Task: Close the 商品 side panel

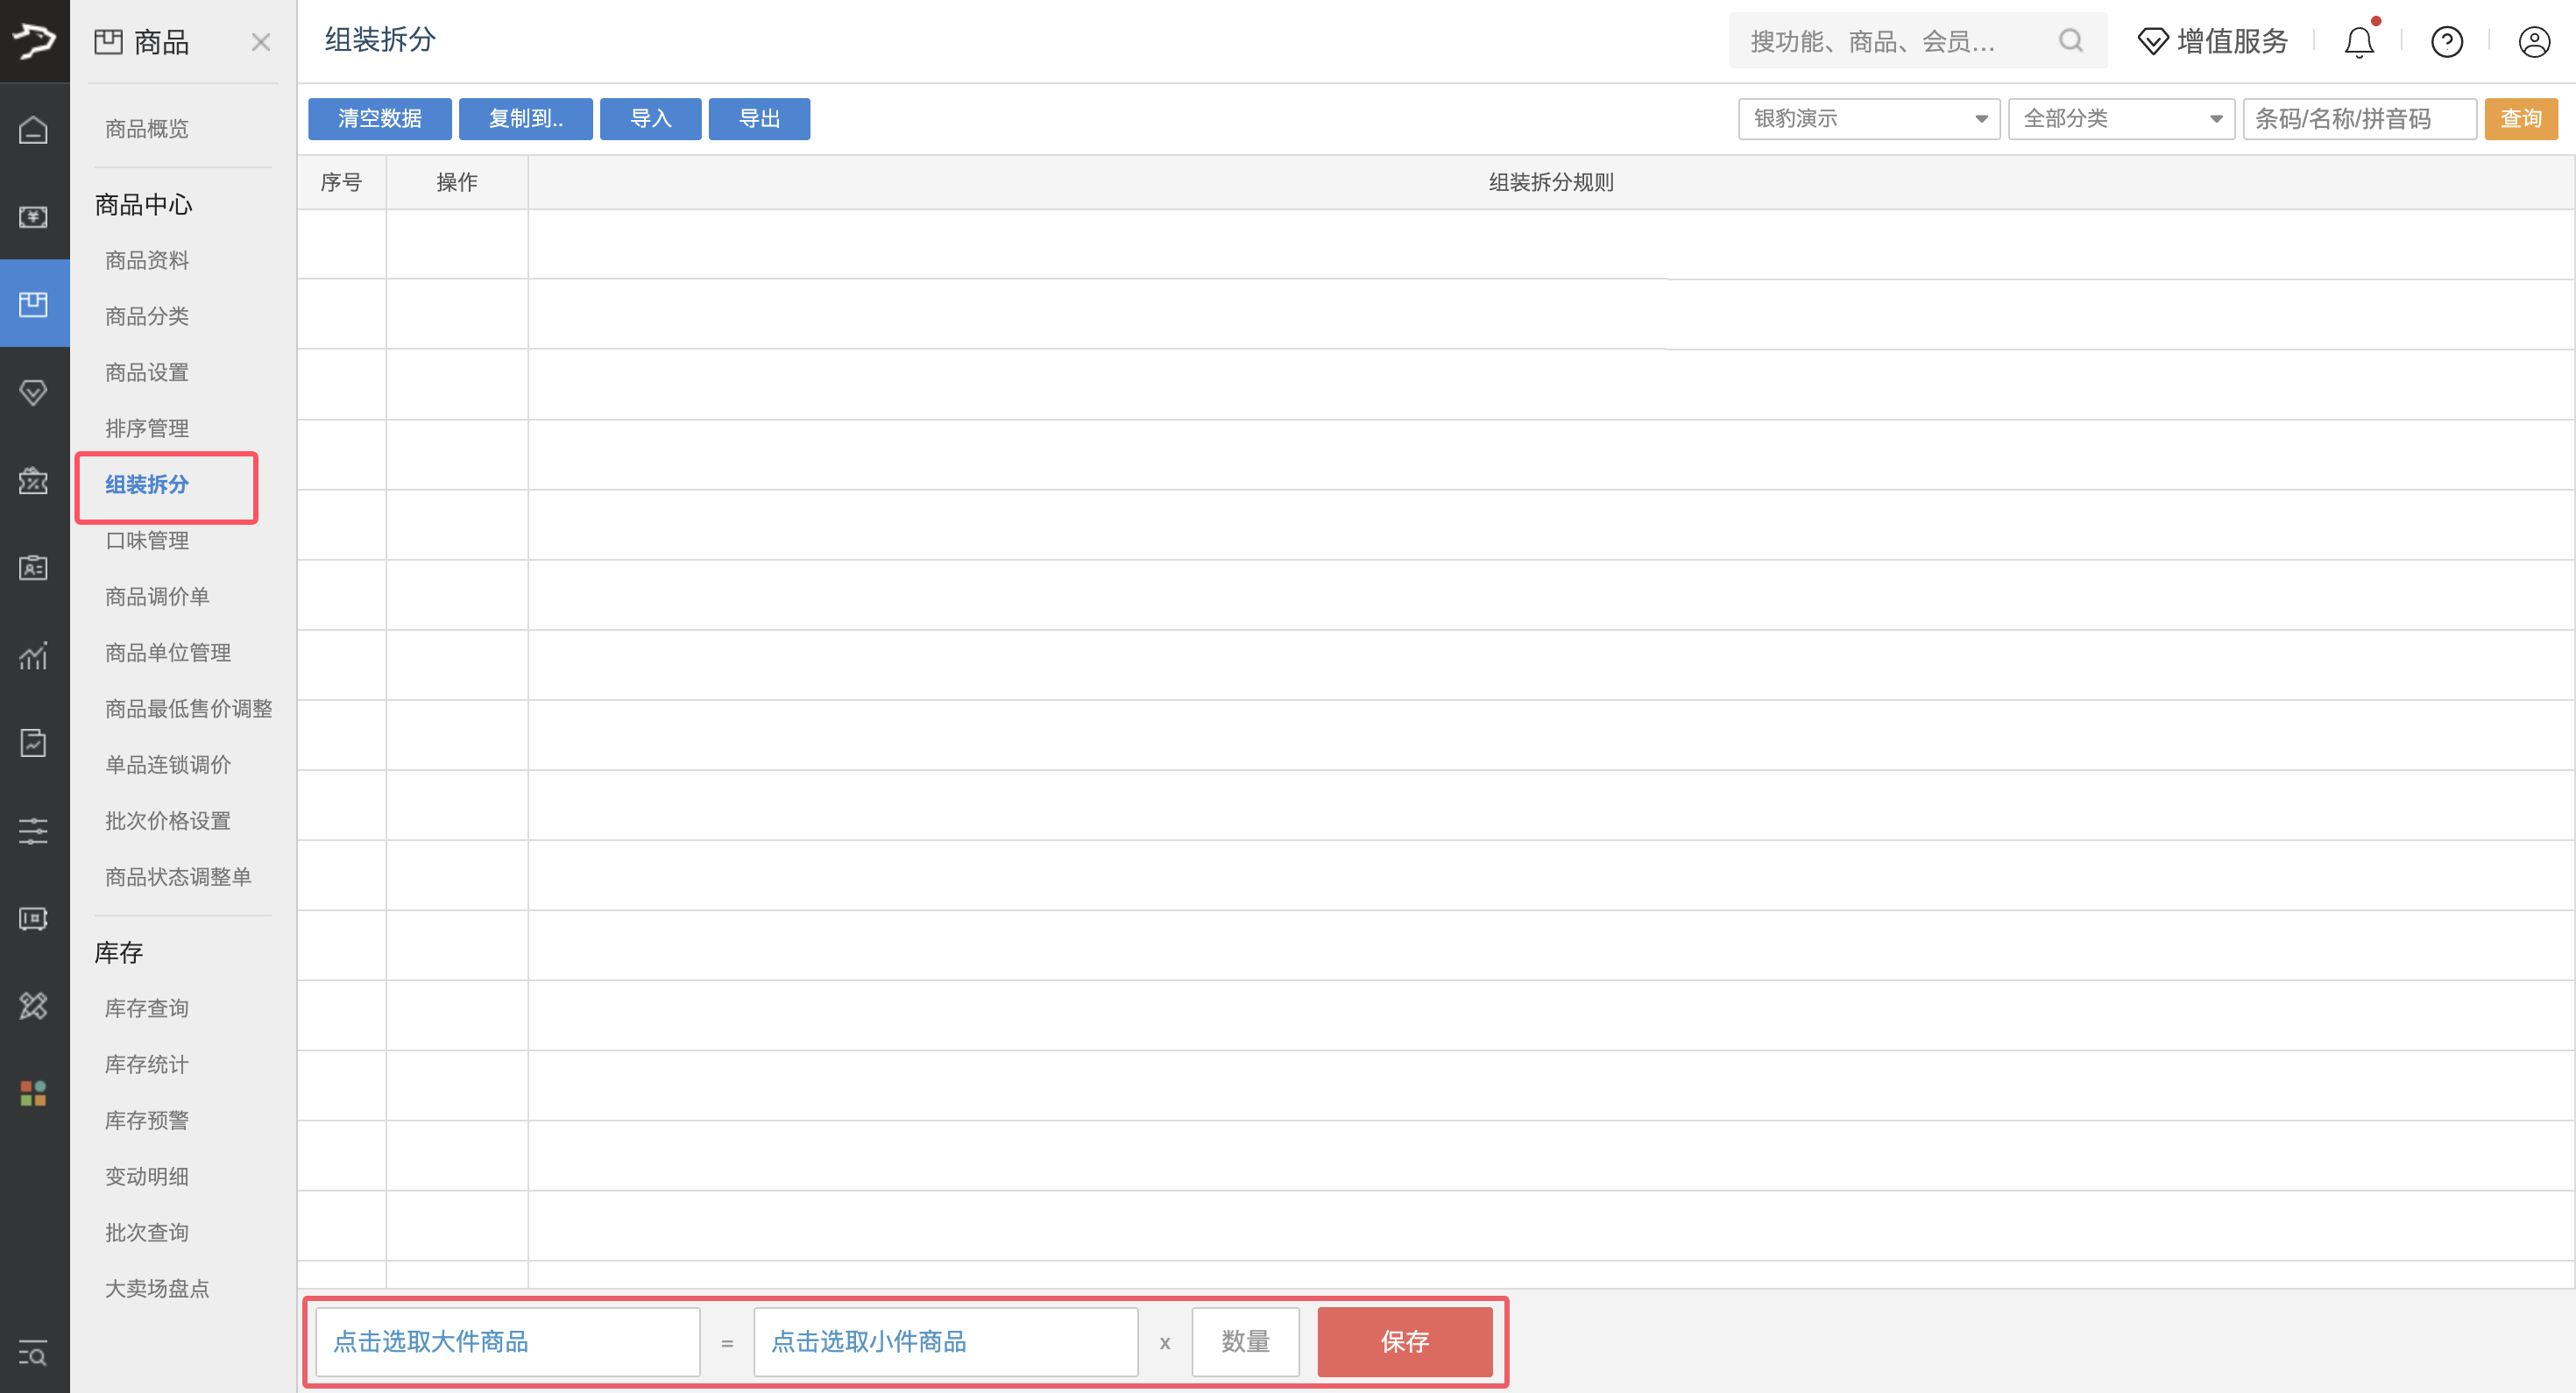Action: point(261,42)
